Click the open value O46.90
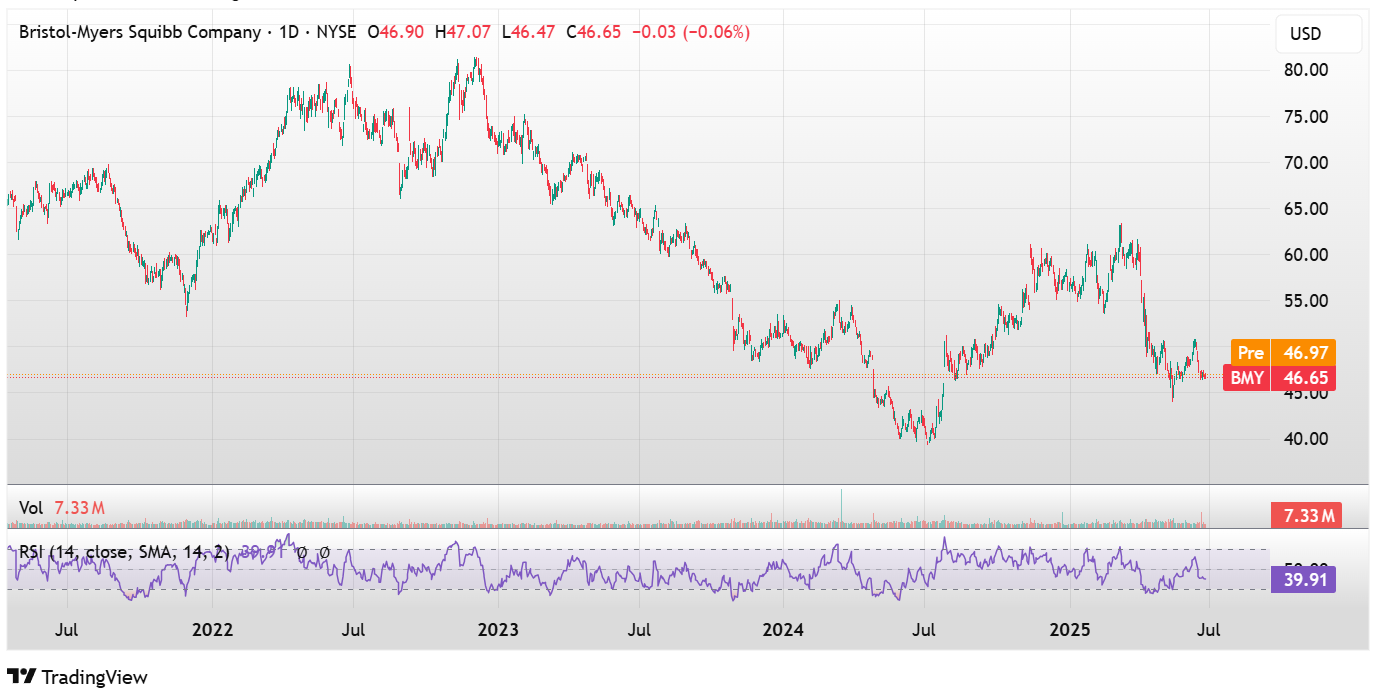The height and width of the screenshot is (691, 1381). click(x=397, y=32)
